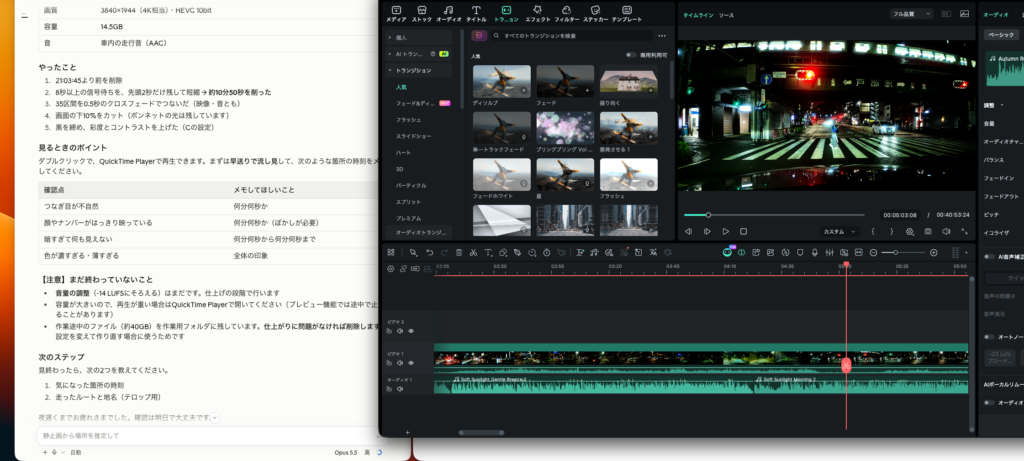Open the AI copilot robot icon
1024x461 pixels.
pos(728,253)
